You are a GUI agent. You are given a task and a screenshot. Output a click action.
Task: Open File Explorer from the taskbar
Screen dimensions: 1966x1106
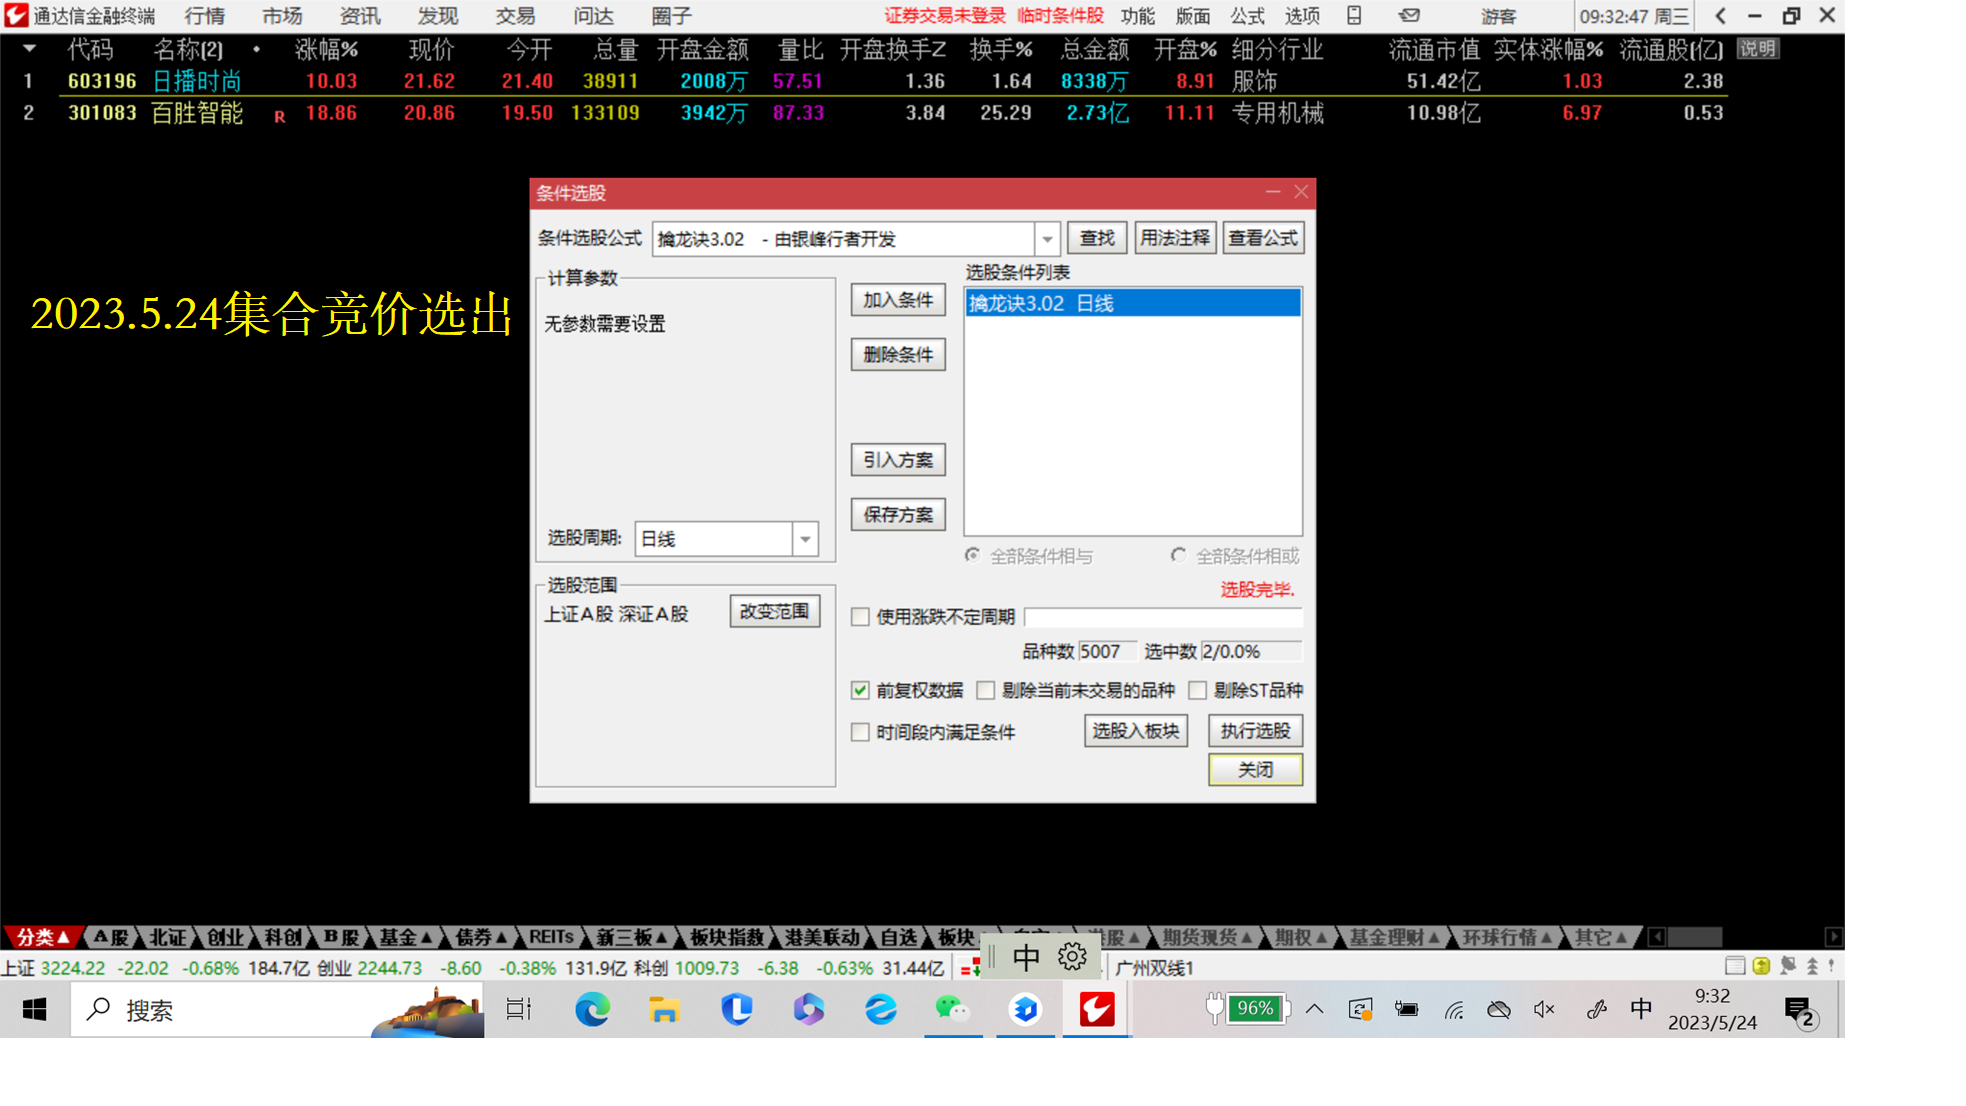(x=664, y=1010)
